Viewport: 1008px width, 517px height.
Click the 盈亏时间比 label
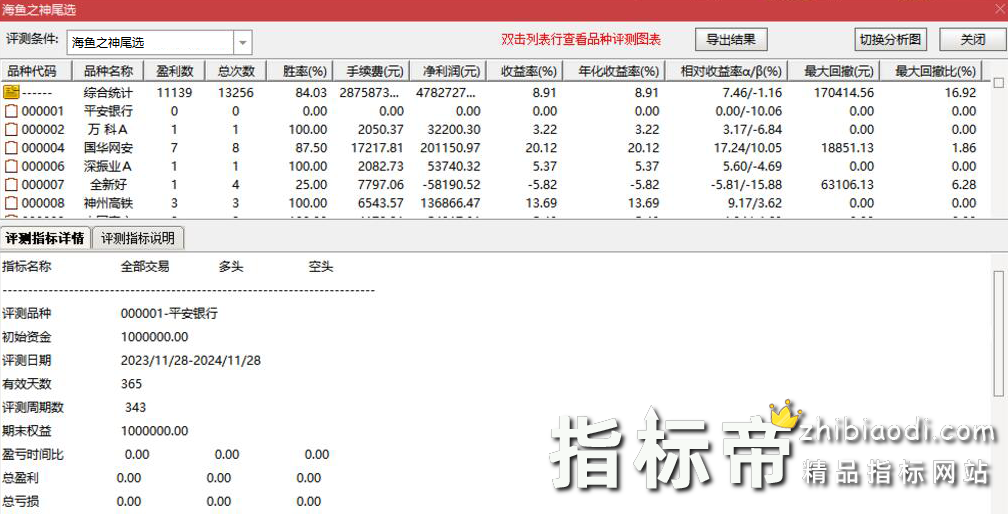(x=33, y=455)
